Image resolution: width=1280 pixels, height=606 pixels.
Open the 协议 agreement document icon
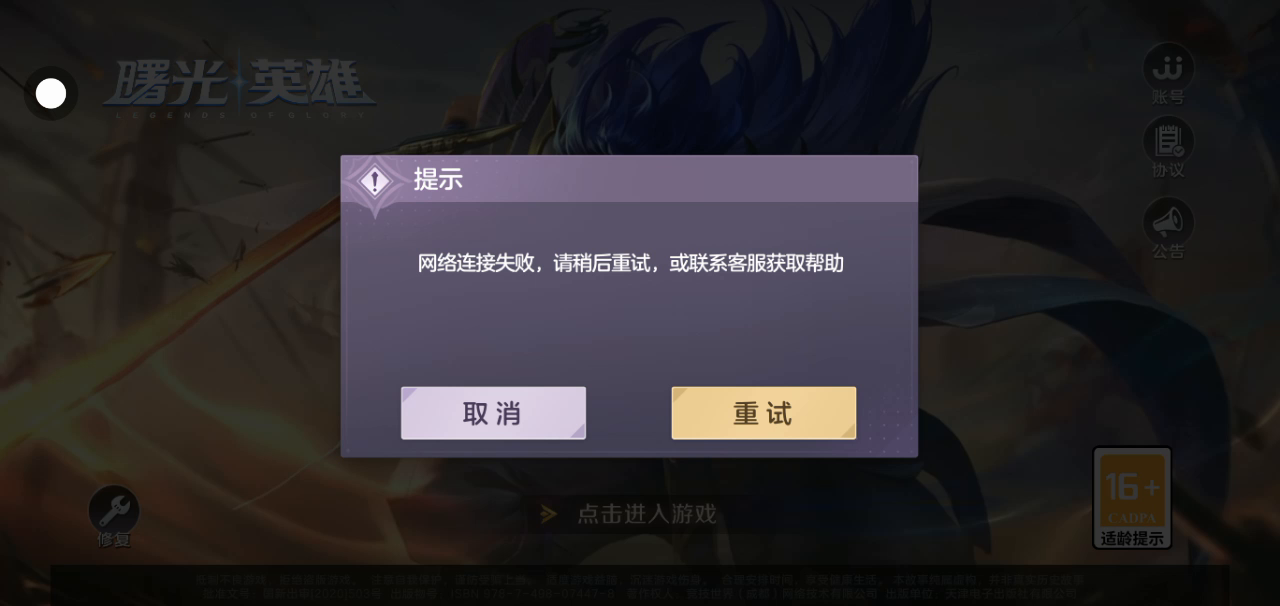(1168, 141)
